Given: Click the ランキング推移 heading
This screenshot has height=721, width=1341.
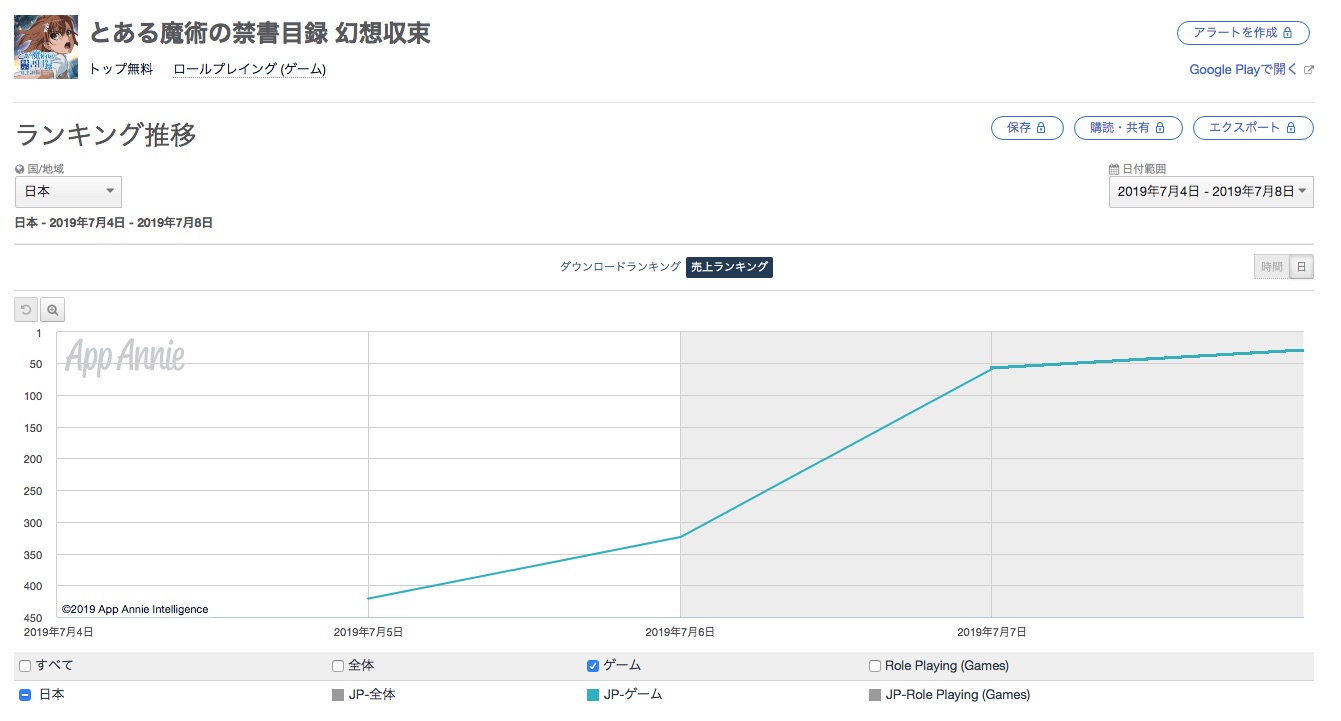Looking at the screenshot, I should pyautogui.click(x=106, y=135).
